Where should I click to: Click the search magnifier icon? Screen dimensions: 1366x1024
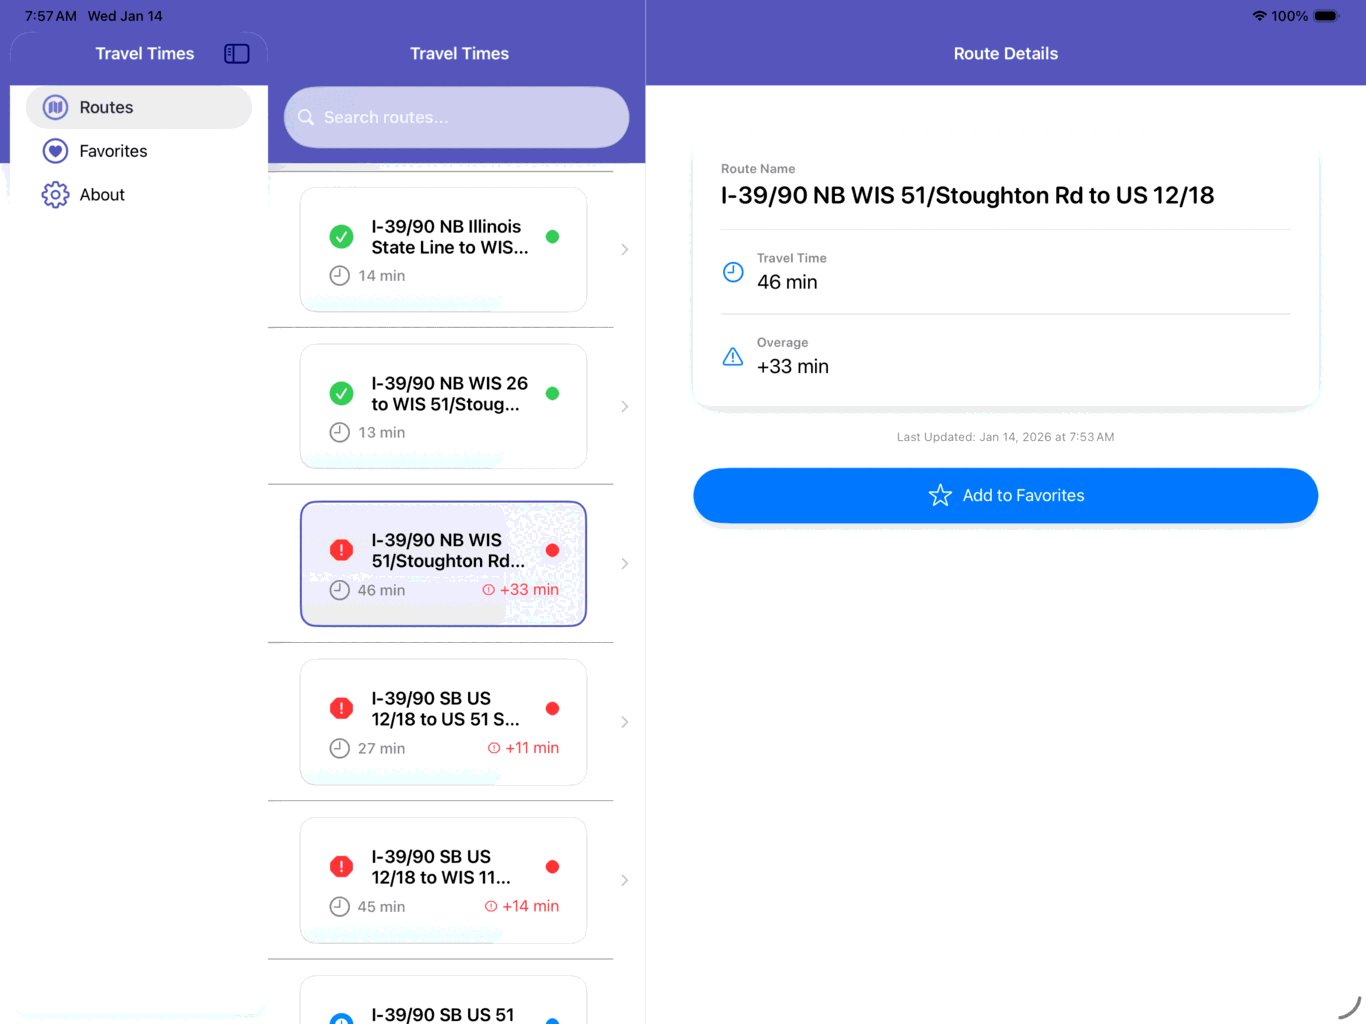(x=306, y=117)
